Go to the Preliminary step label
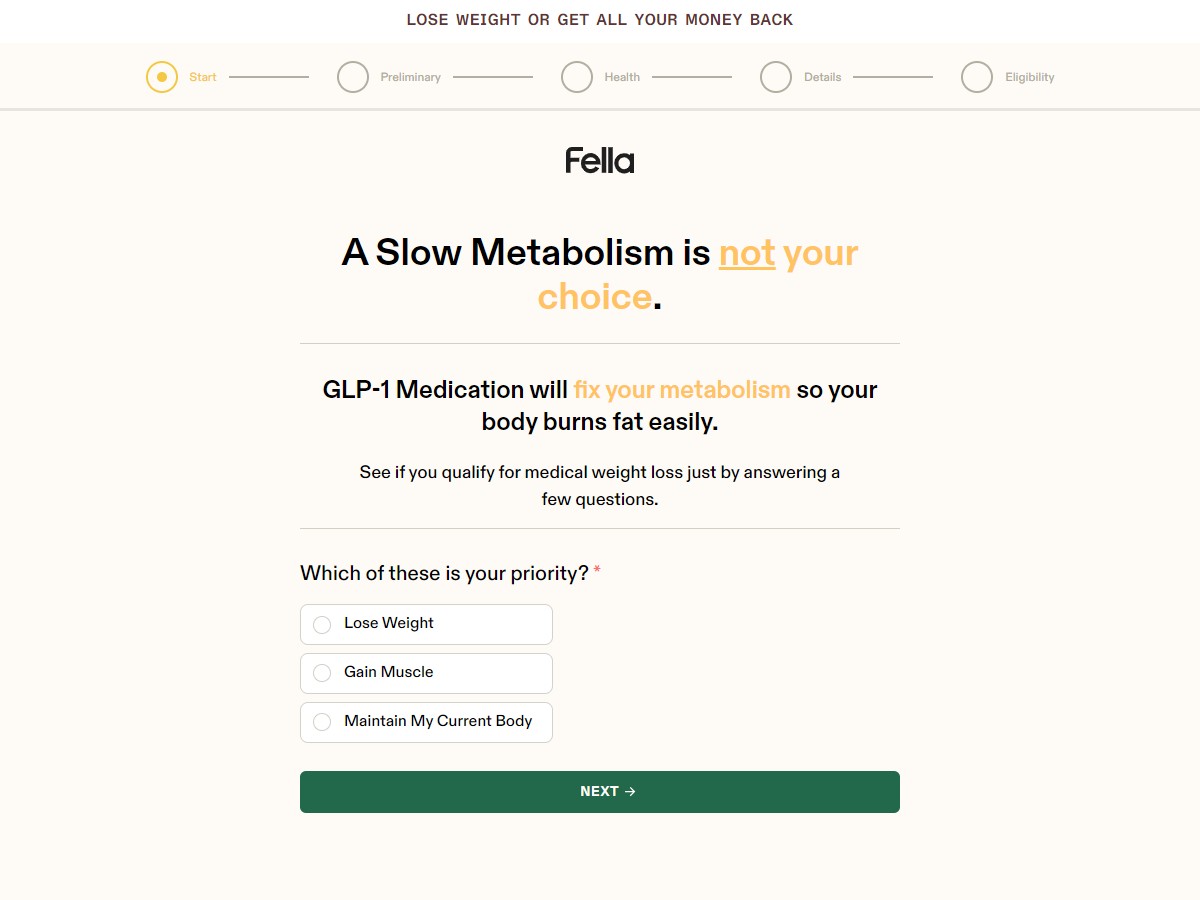Screen dimensions: 1200x900 [x=410, y=77]
